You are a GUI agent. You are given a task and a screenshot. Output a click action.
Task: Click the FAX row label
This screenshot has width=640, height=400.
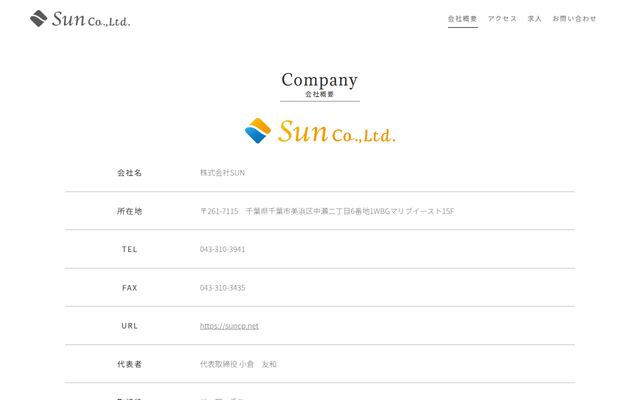129,288
